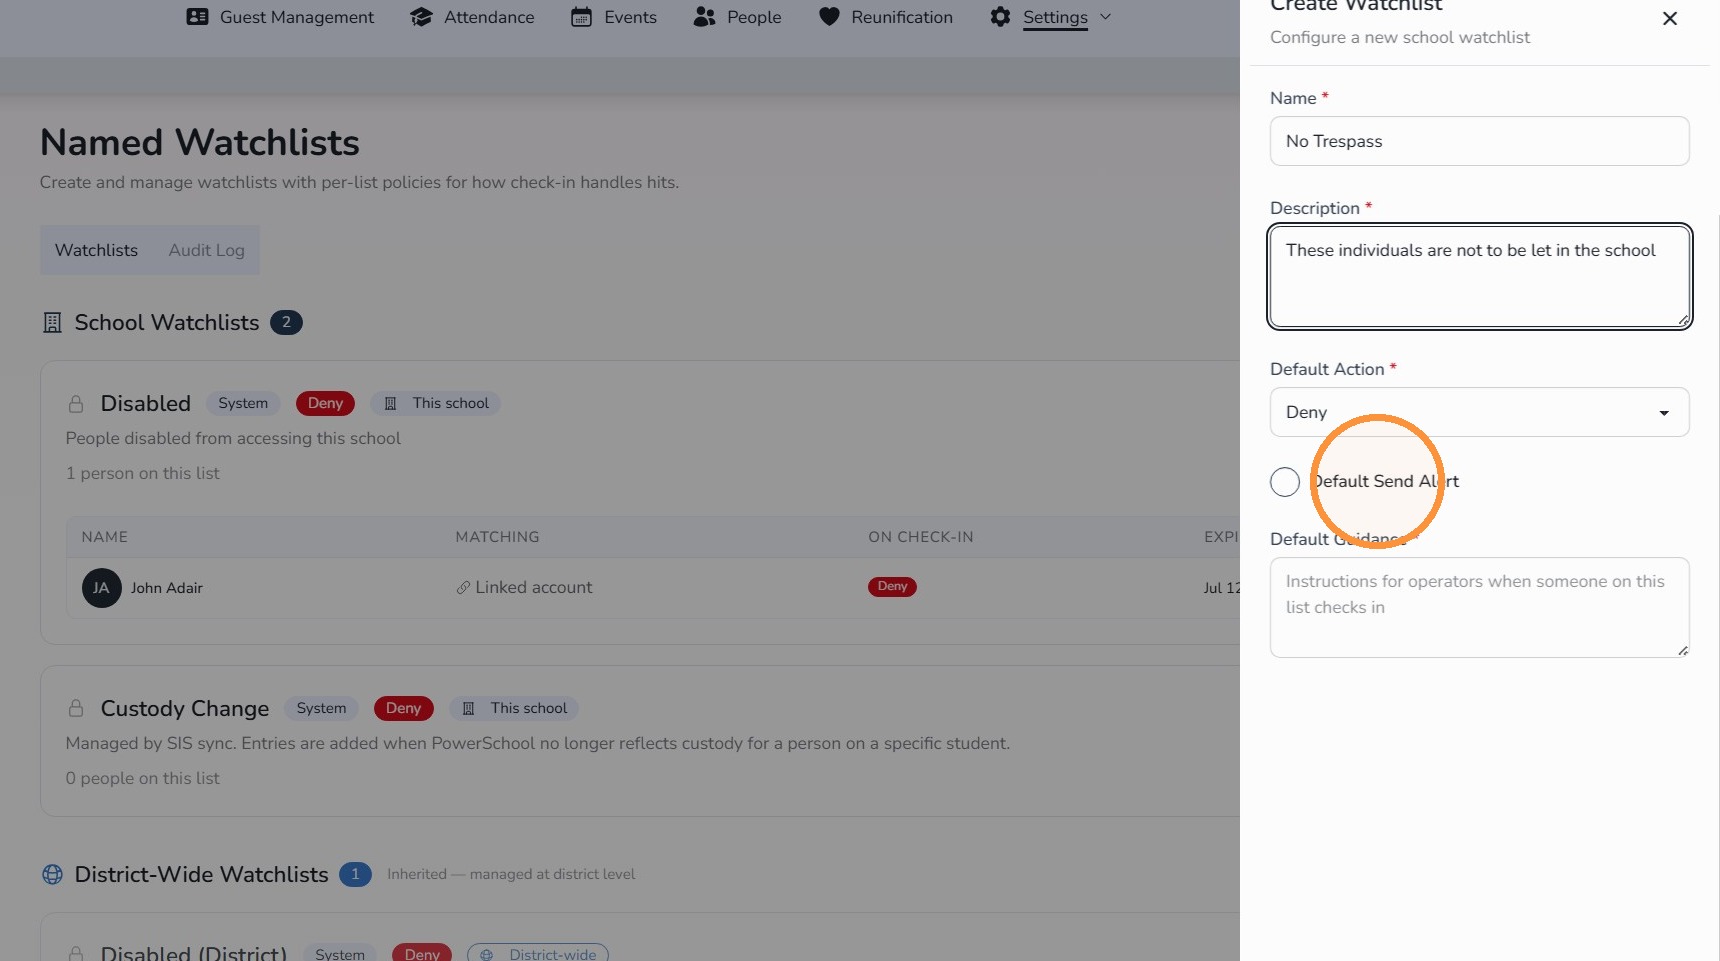Click the School Watchlists count badge 2
The width and height of the screenshot is (1720, 961).
click(x=286, y=323)
